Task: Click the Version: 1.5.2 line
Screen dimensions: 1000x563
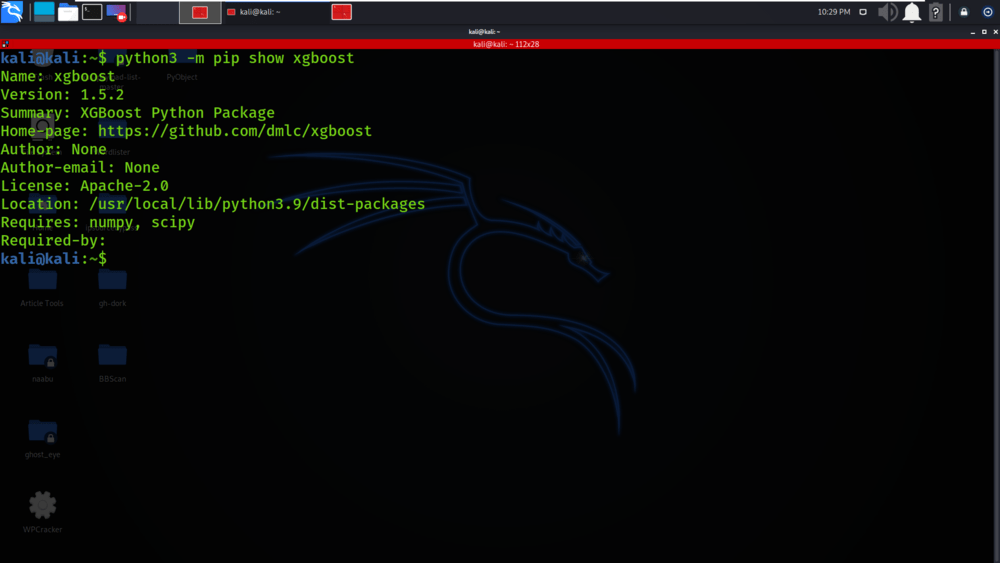Action: pyautogui.click(x=62, y=94)
